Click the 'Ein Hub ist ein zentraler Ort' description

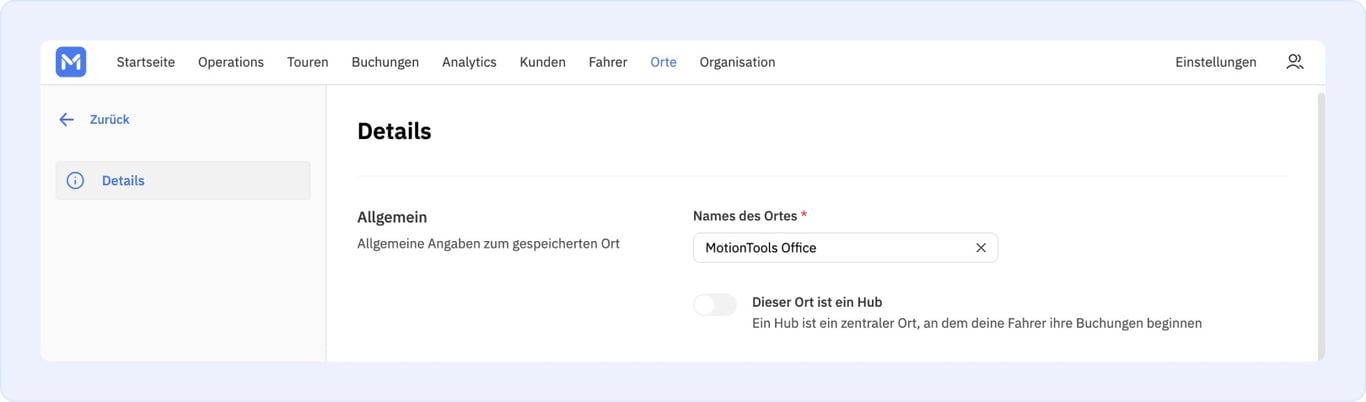(x=977, y=323)
